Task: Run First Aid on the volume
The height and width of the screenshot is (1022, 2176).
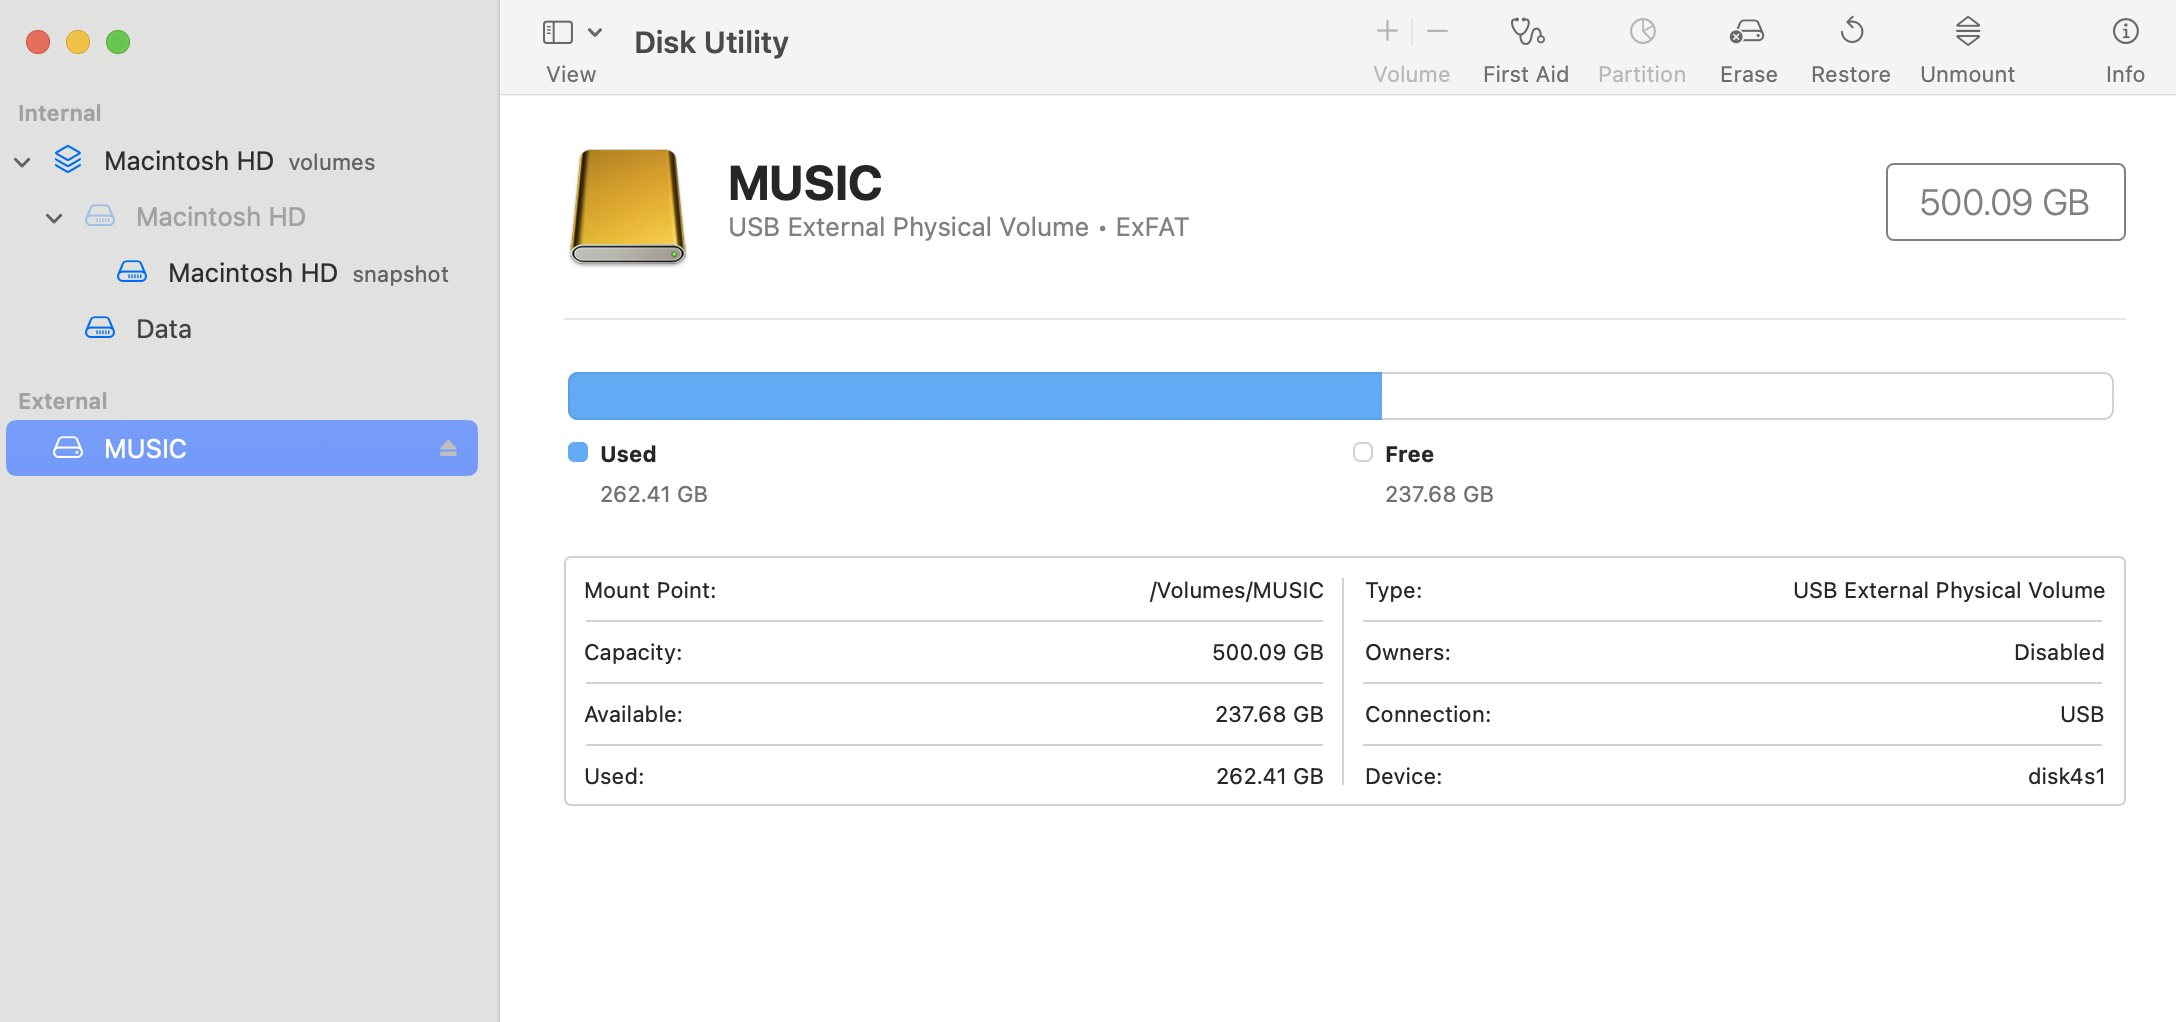Action: [1525, 33]
